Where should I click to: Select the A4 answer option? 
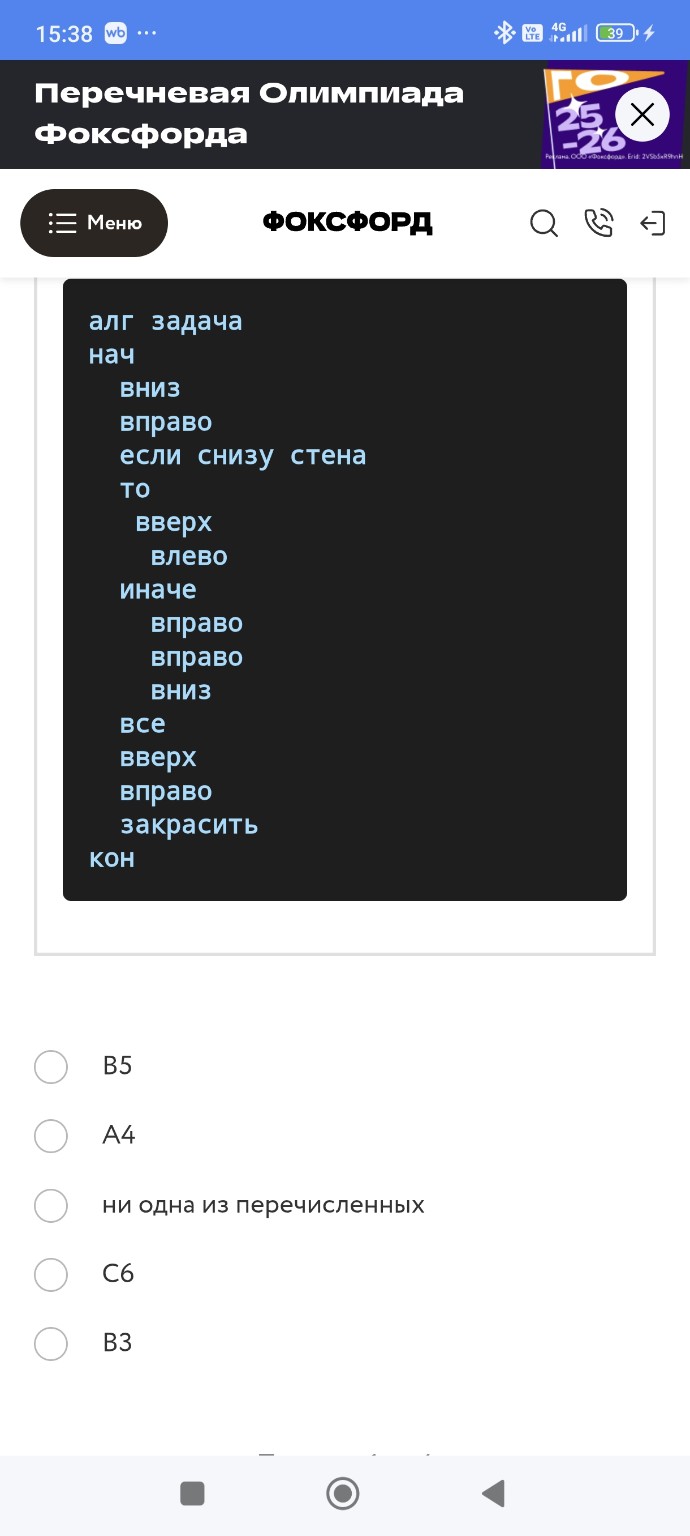tap(51, 1136)
